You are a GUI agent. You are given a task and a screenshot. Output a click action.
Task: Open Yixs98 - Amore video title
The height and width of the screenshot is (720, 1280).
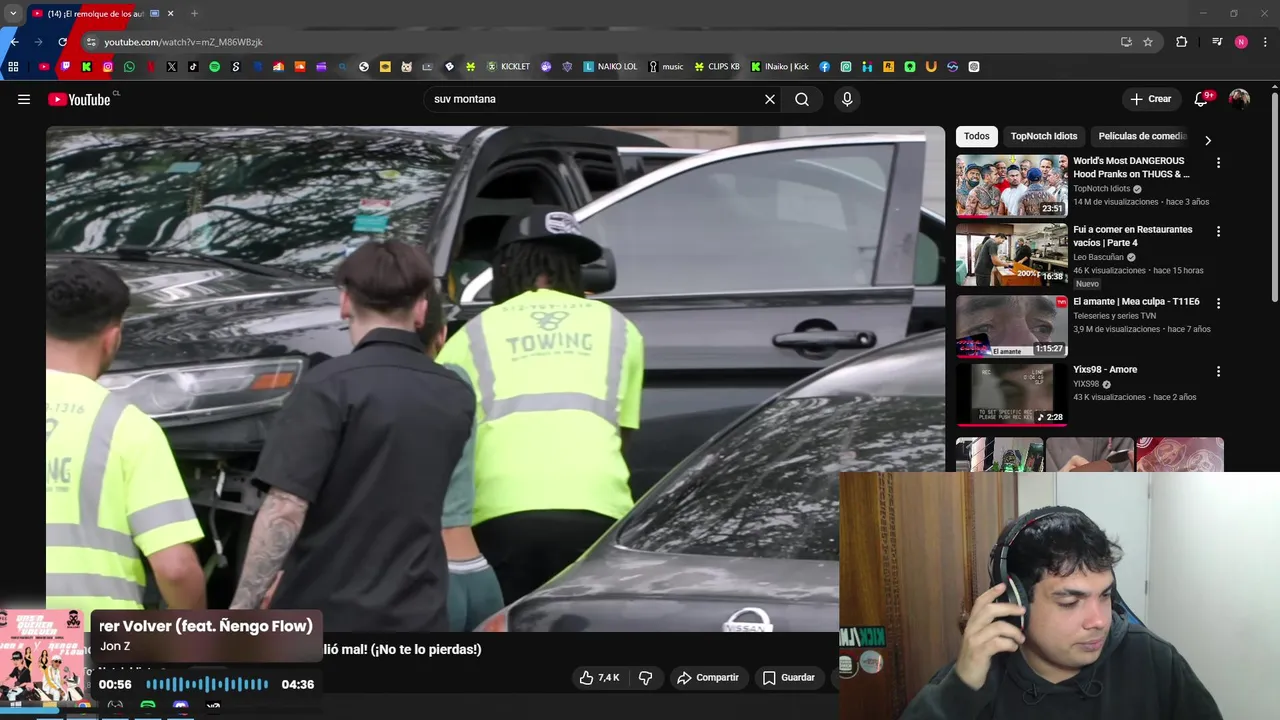click(x=1105, y=370)
